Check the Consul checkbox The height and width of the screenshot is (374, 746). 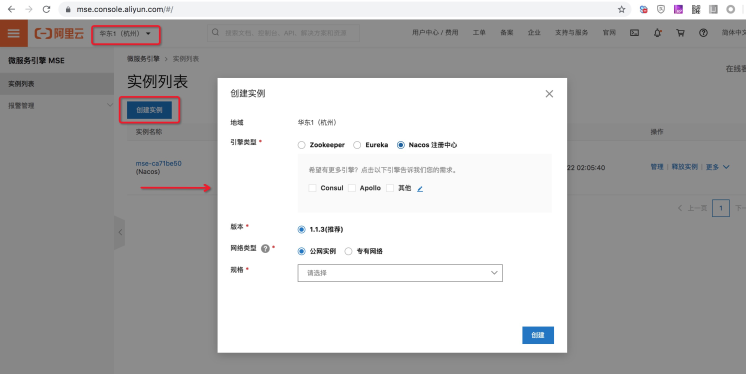click(313, 188)
